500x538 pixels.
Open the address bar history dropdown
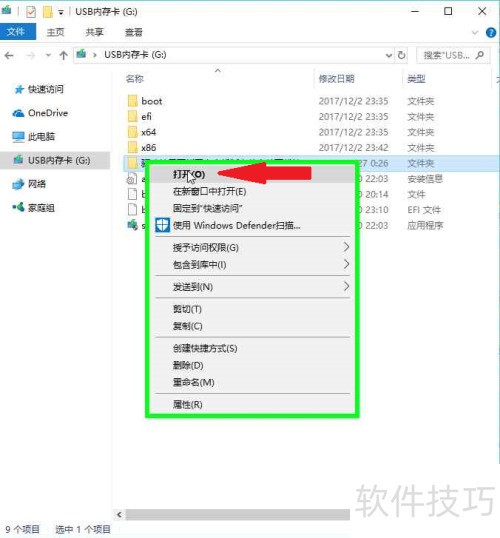point(388,55)
